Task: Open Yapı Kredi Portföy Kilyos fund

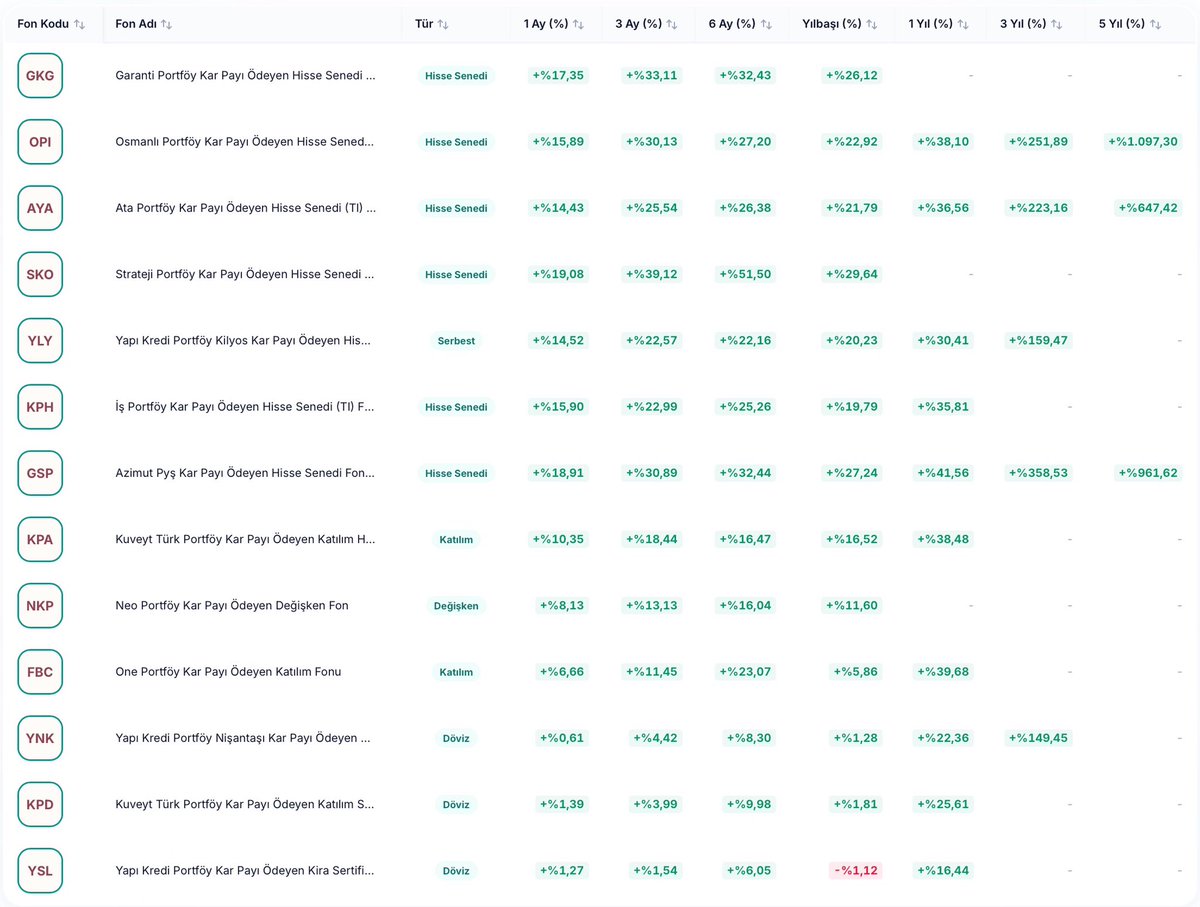Action: point(243,340)
